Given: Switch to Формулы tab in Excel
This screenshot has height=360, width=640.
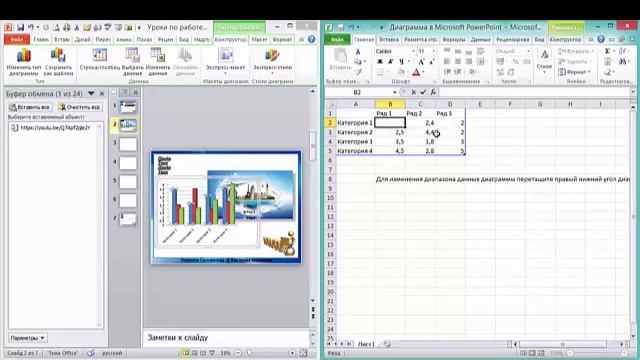Looking at the screenshot, I should [x=453, y=40].
